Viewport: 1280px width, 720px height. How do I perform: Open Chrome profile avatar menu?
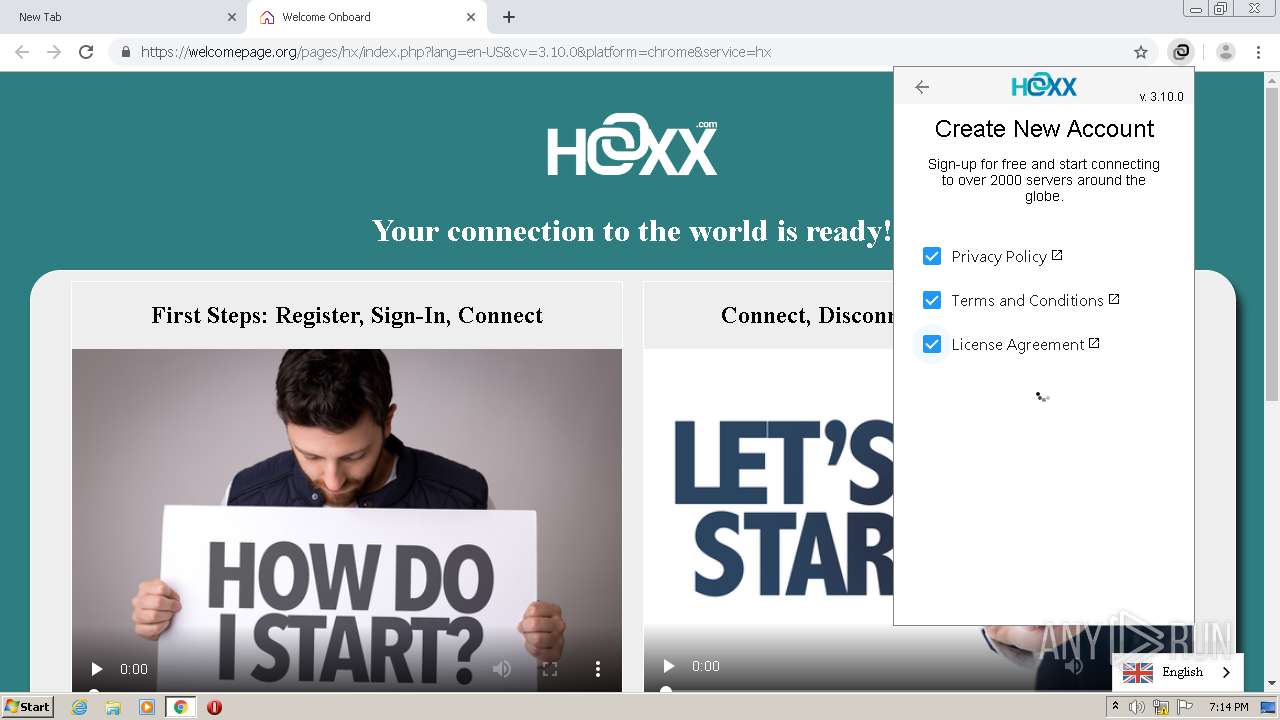1226,52
